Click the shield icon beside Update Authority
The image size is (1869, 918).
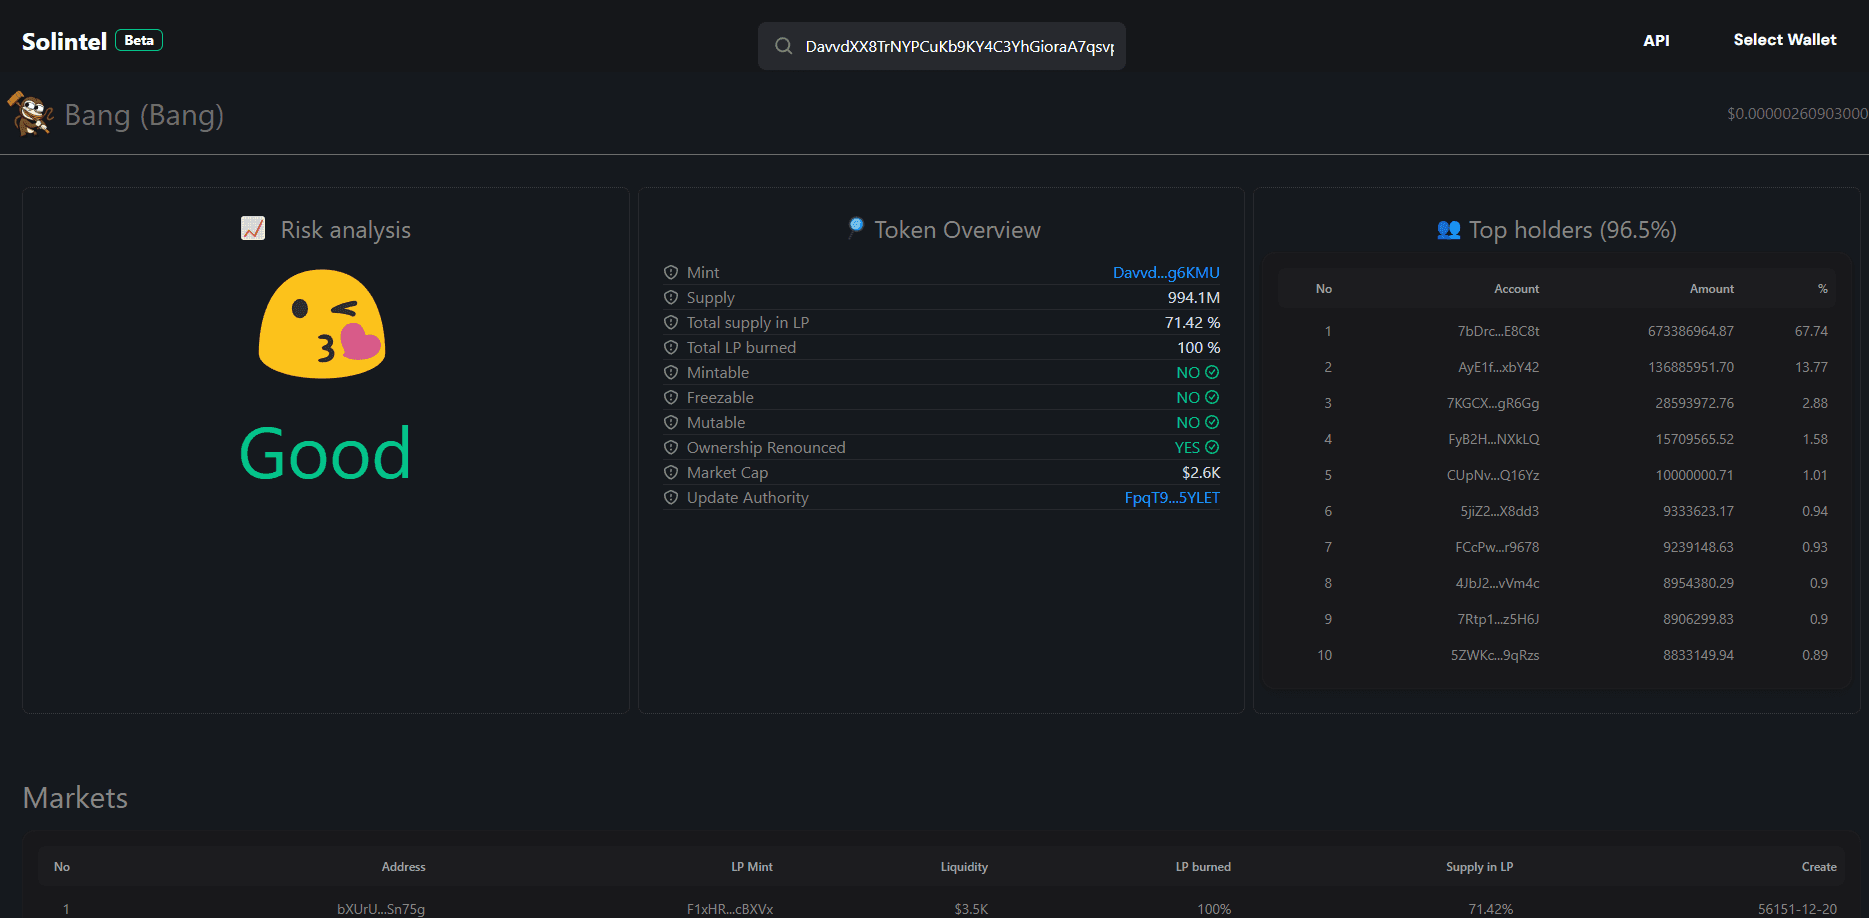(x=671, y=497)
